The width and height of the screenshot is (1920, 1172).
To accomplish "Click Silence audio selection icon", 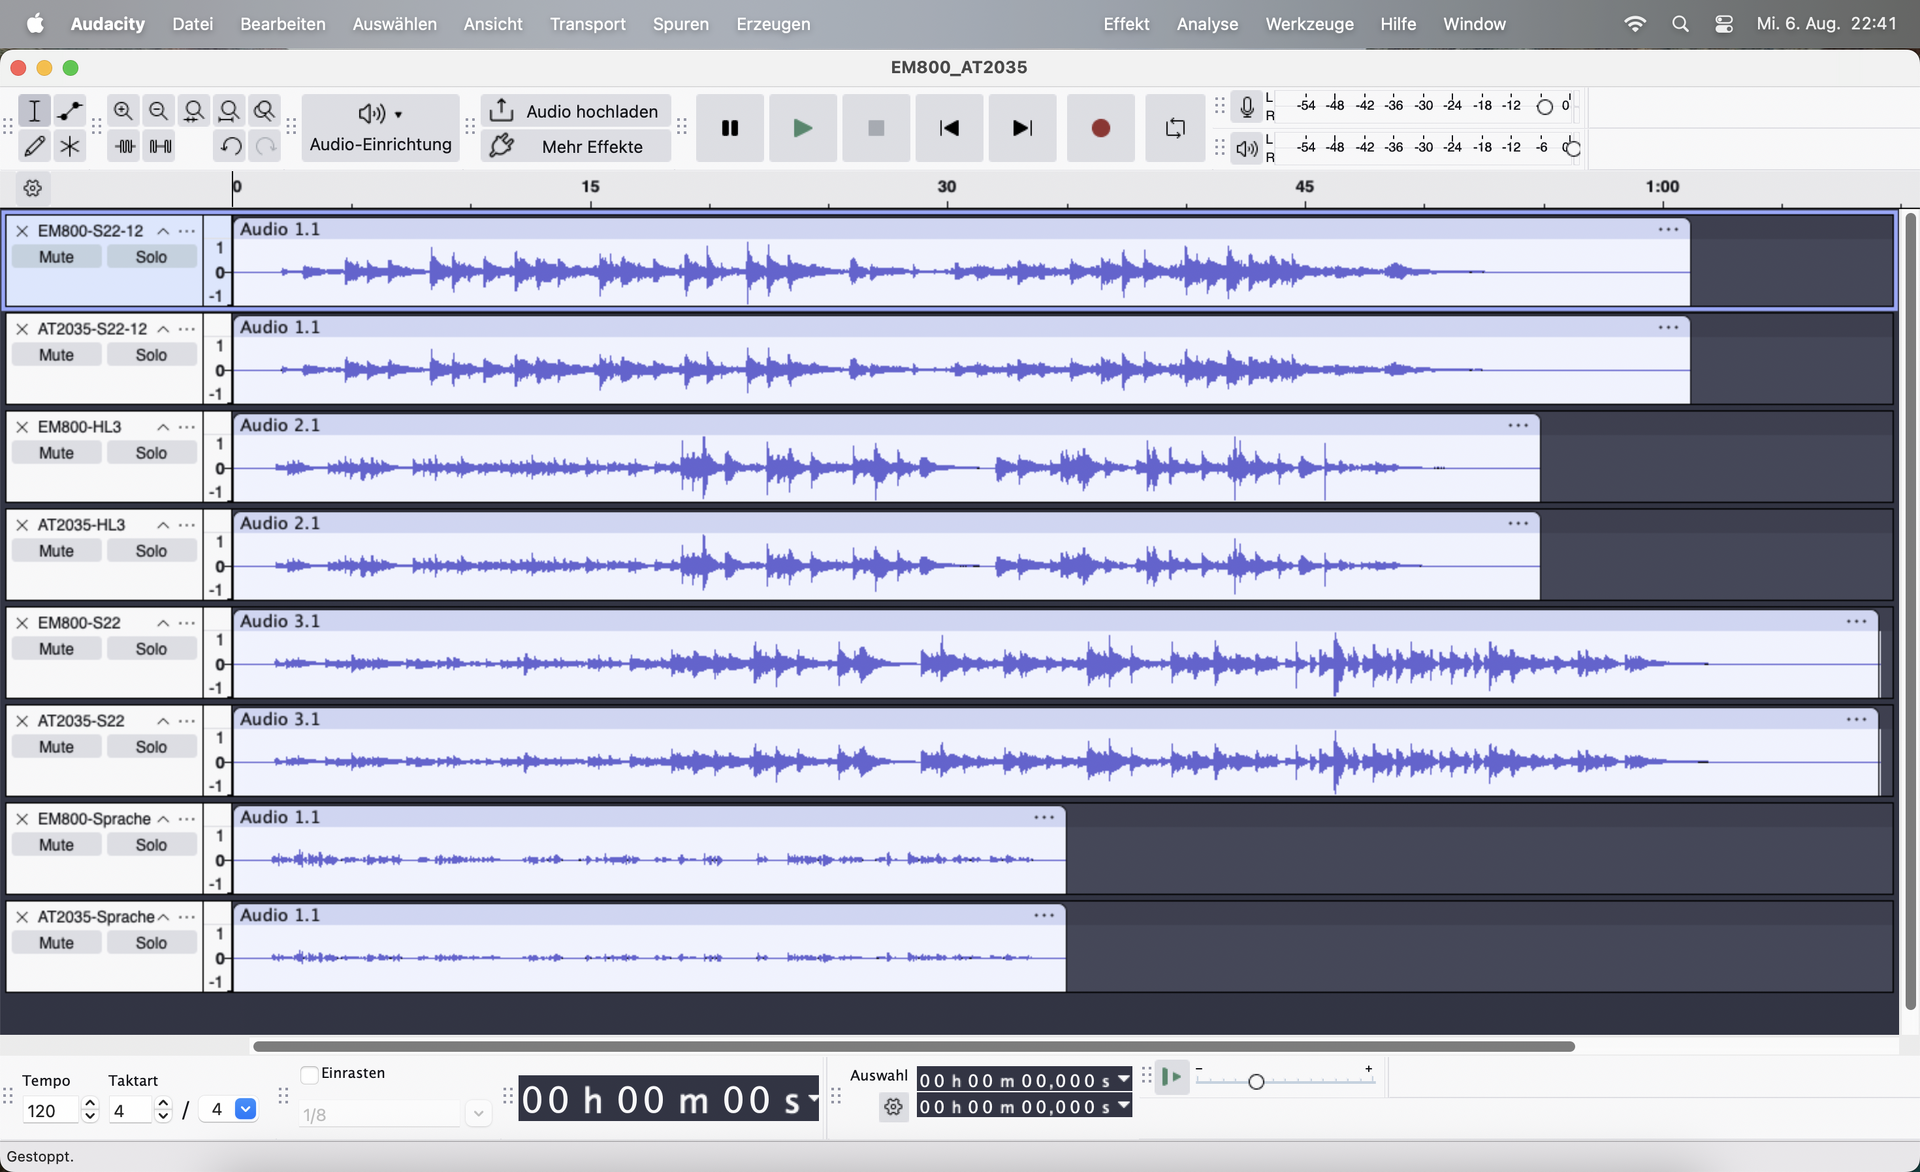I will tap(160, 146).
